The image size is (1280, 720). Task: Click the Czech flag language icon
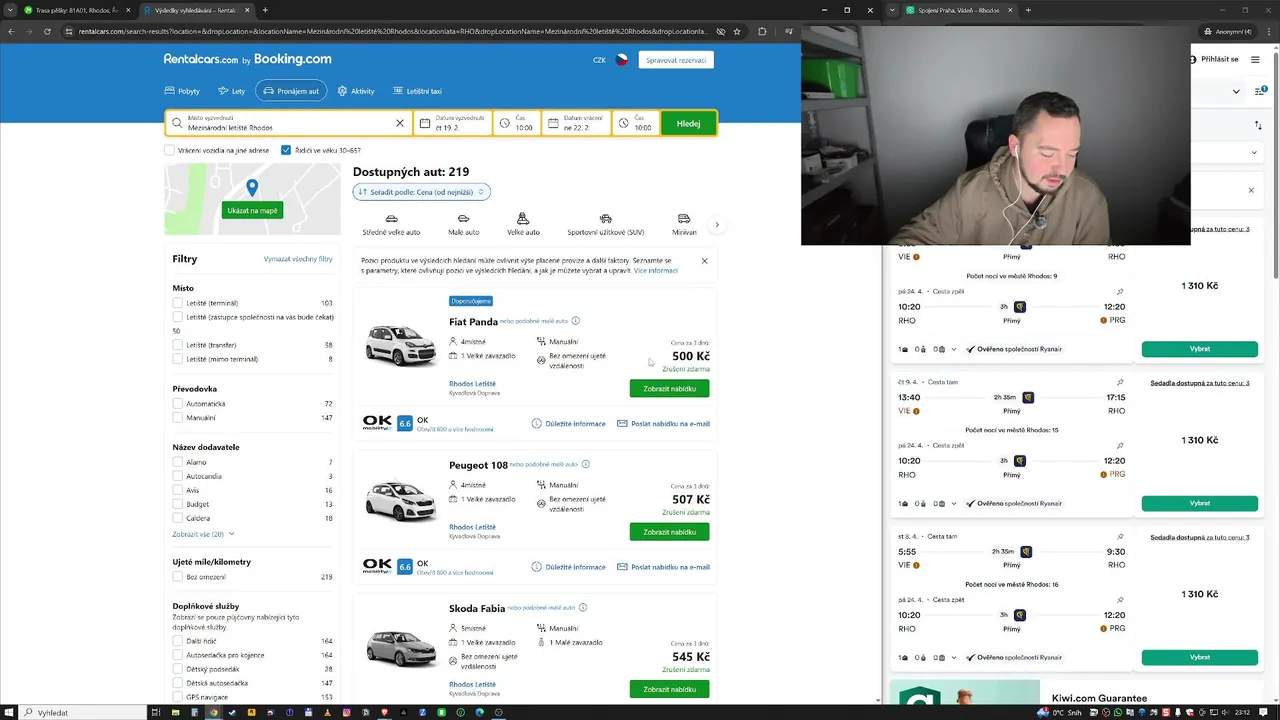tap(622, 60)
